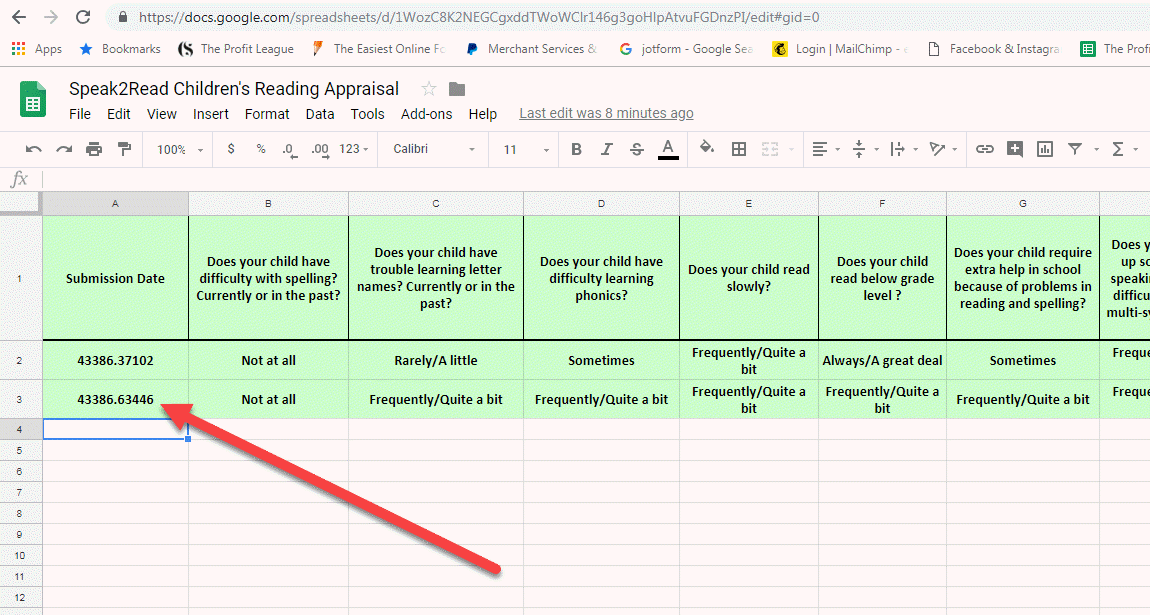Click the functions (Σ) icon
This screenshot has height=615, width=1150.
tap(1118, 148)
